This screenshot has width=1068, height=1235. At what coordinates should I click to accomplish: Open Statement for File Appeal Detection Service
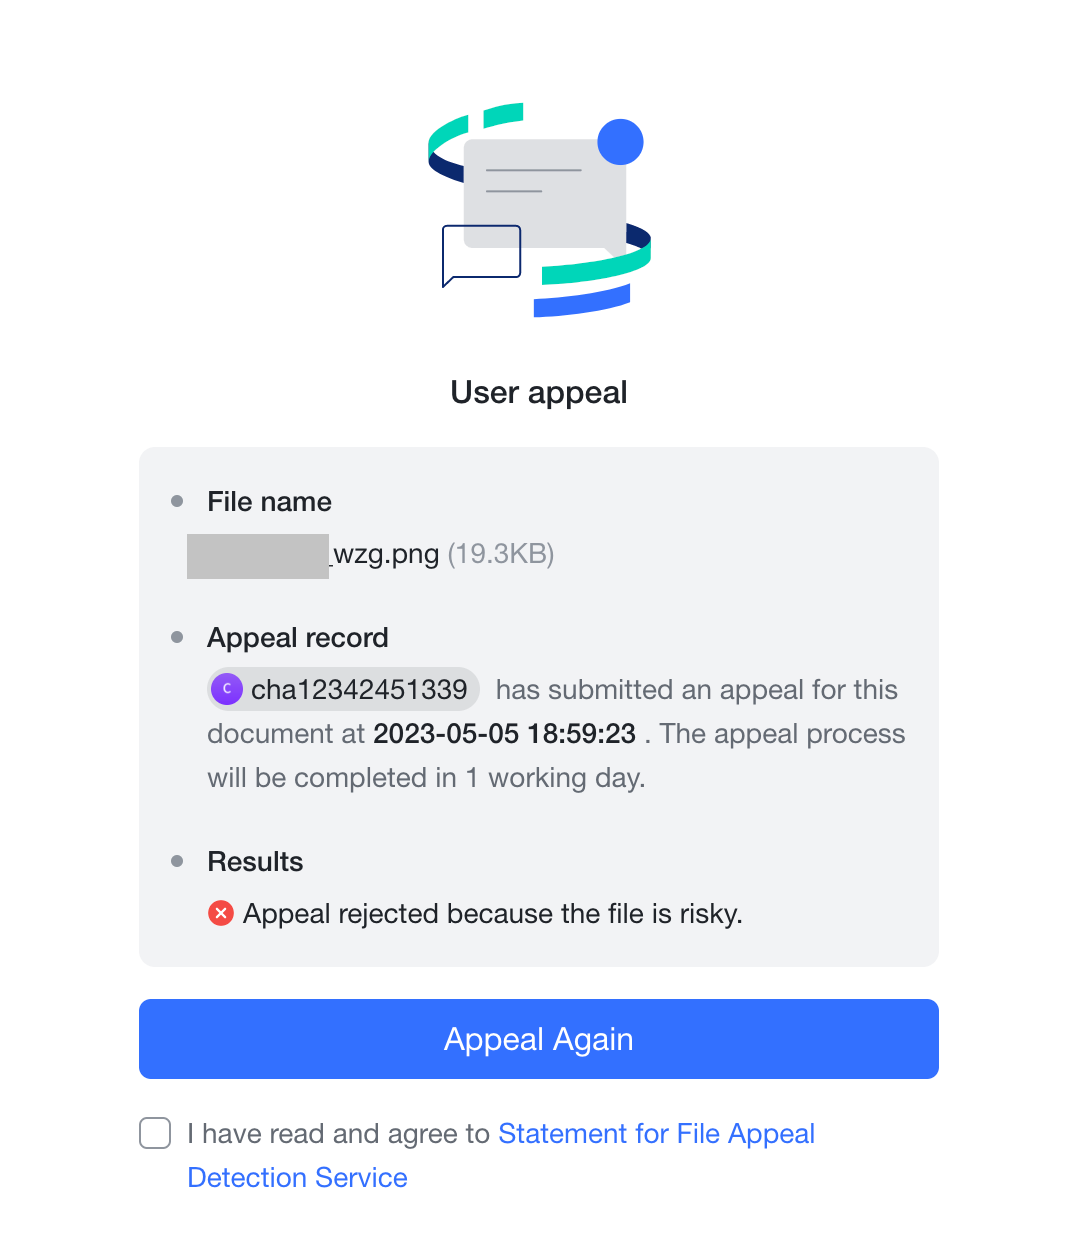coord(657,1133)
